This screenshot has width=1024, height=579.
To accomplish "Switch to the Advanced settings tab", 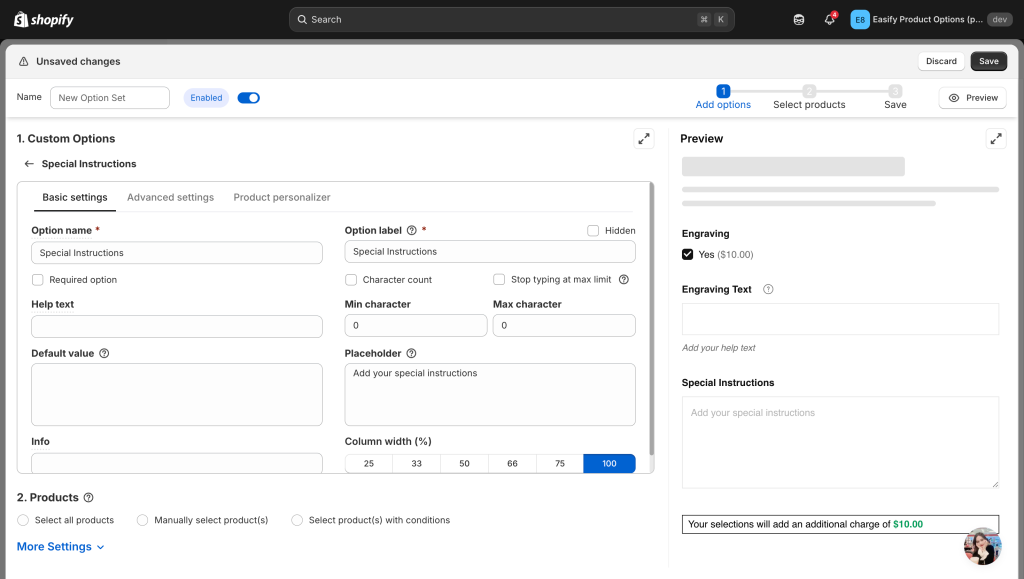I will click(170, 198).
